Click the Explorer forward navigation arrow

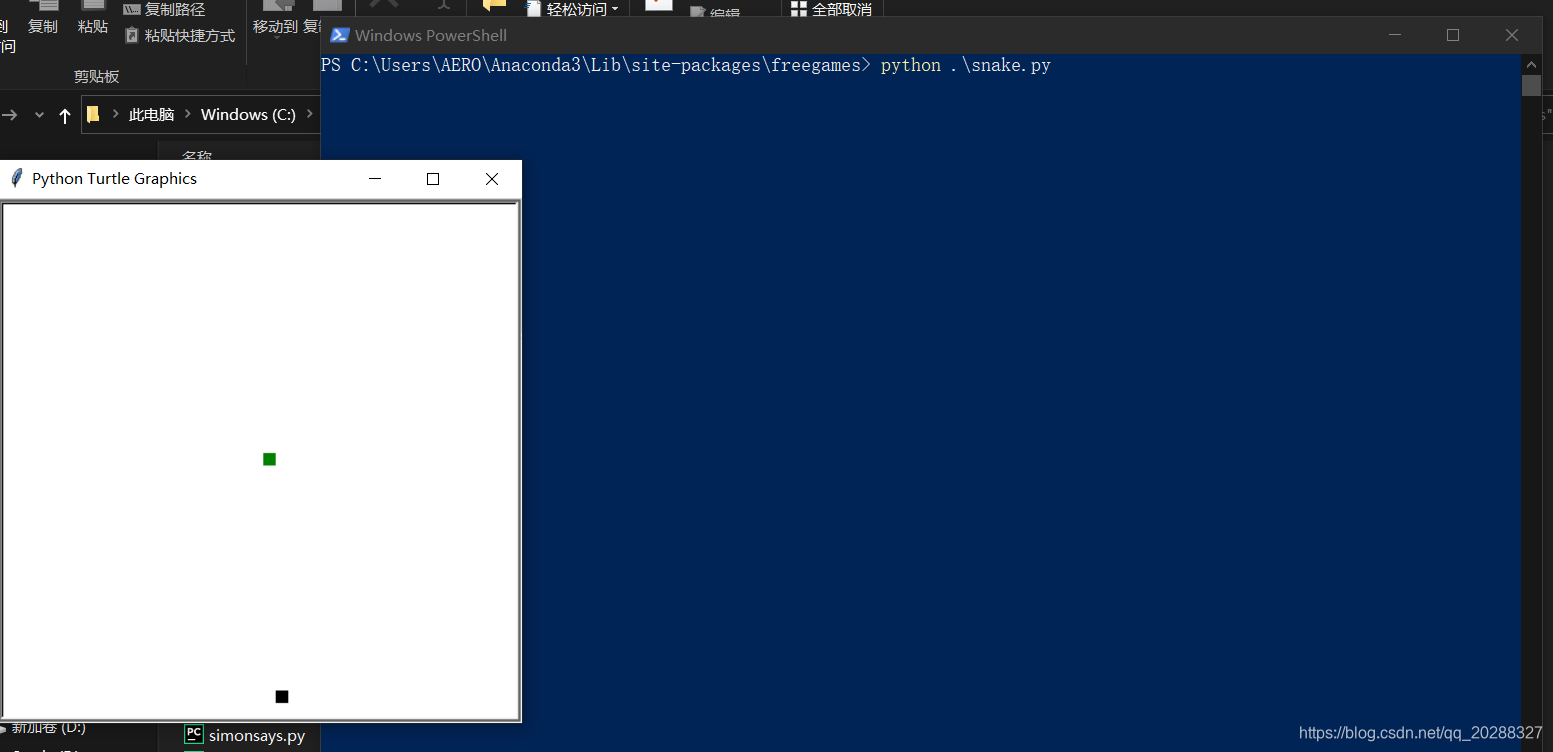coord(10,115)
